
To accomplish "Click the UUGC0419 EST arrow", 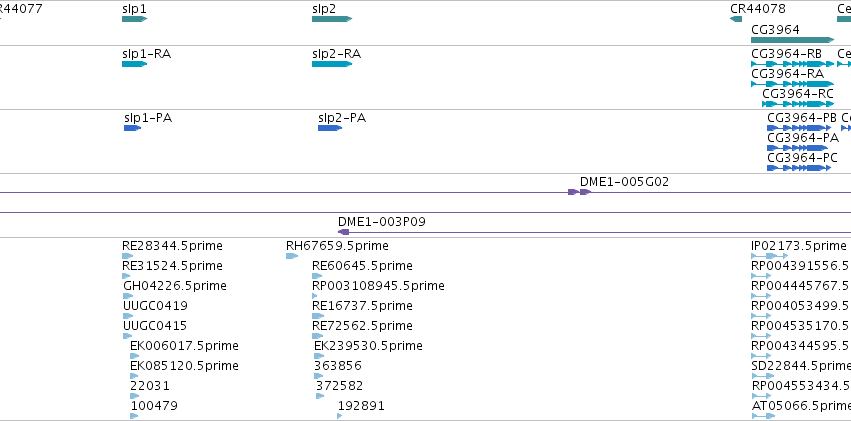I will tap(128, 316).
